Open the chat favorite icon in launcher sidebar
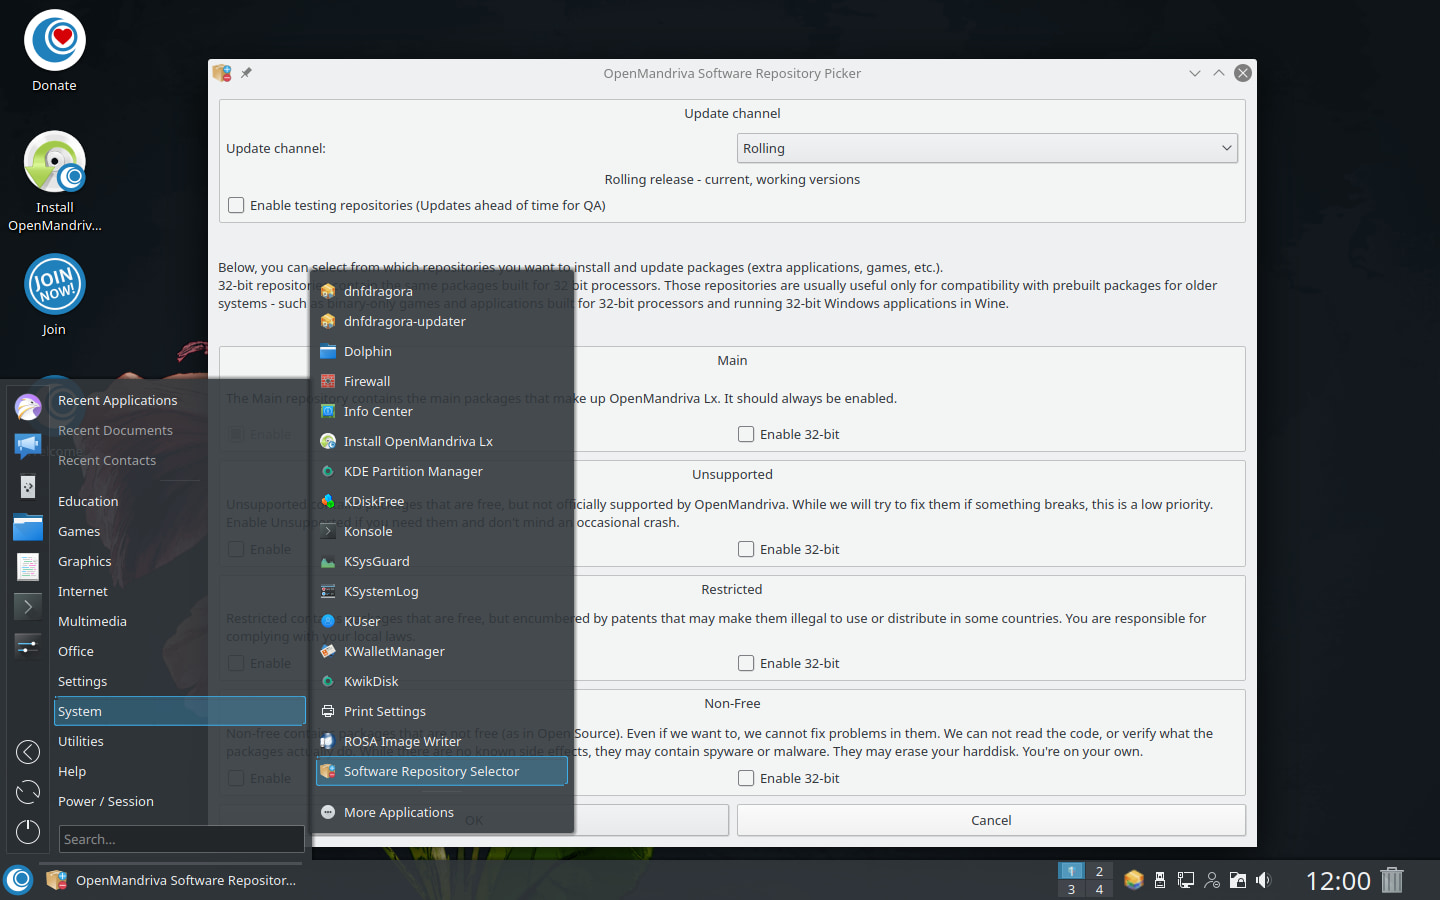1440x900 pixels. click(x=28, y=446)
